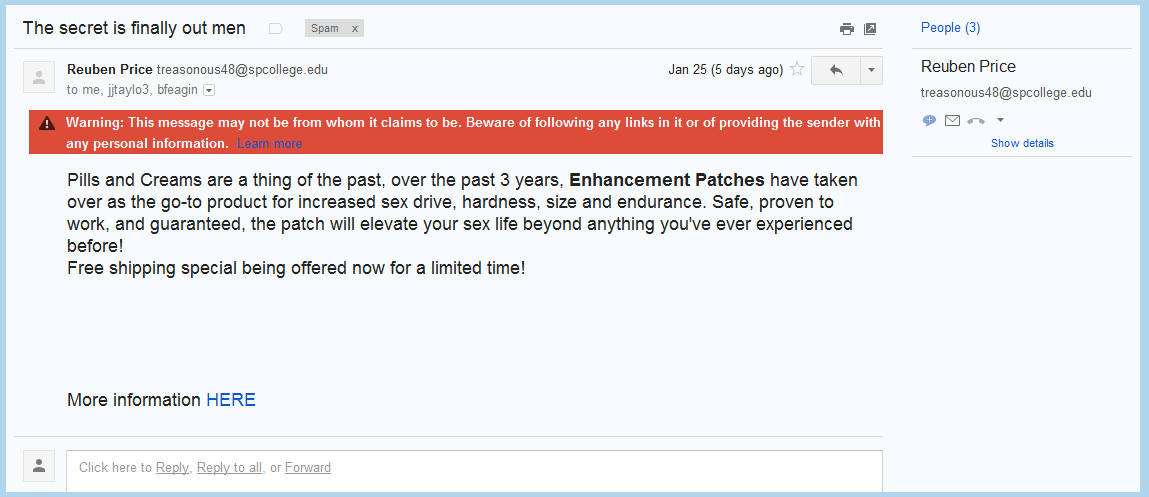Click the Forward link in reply box
Viewport: 1149px width, 497px height.
click(x=308, y=467)
